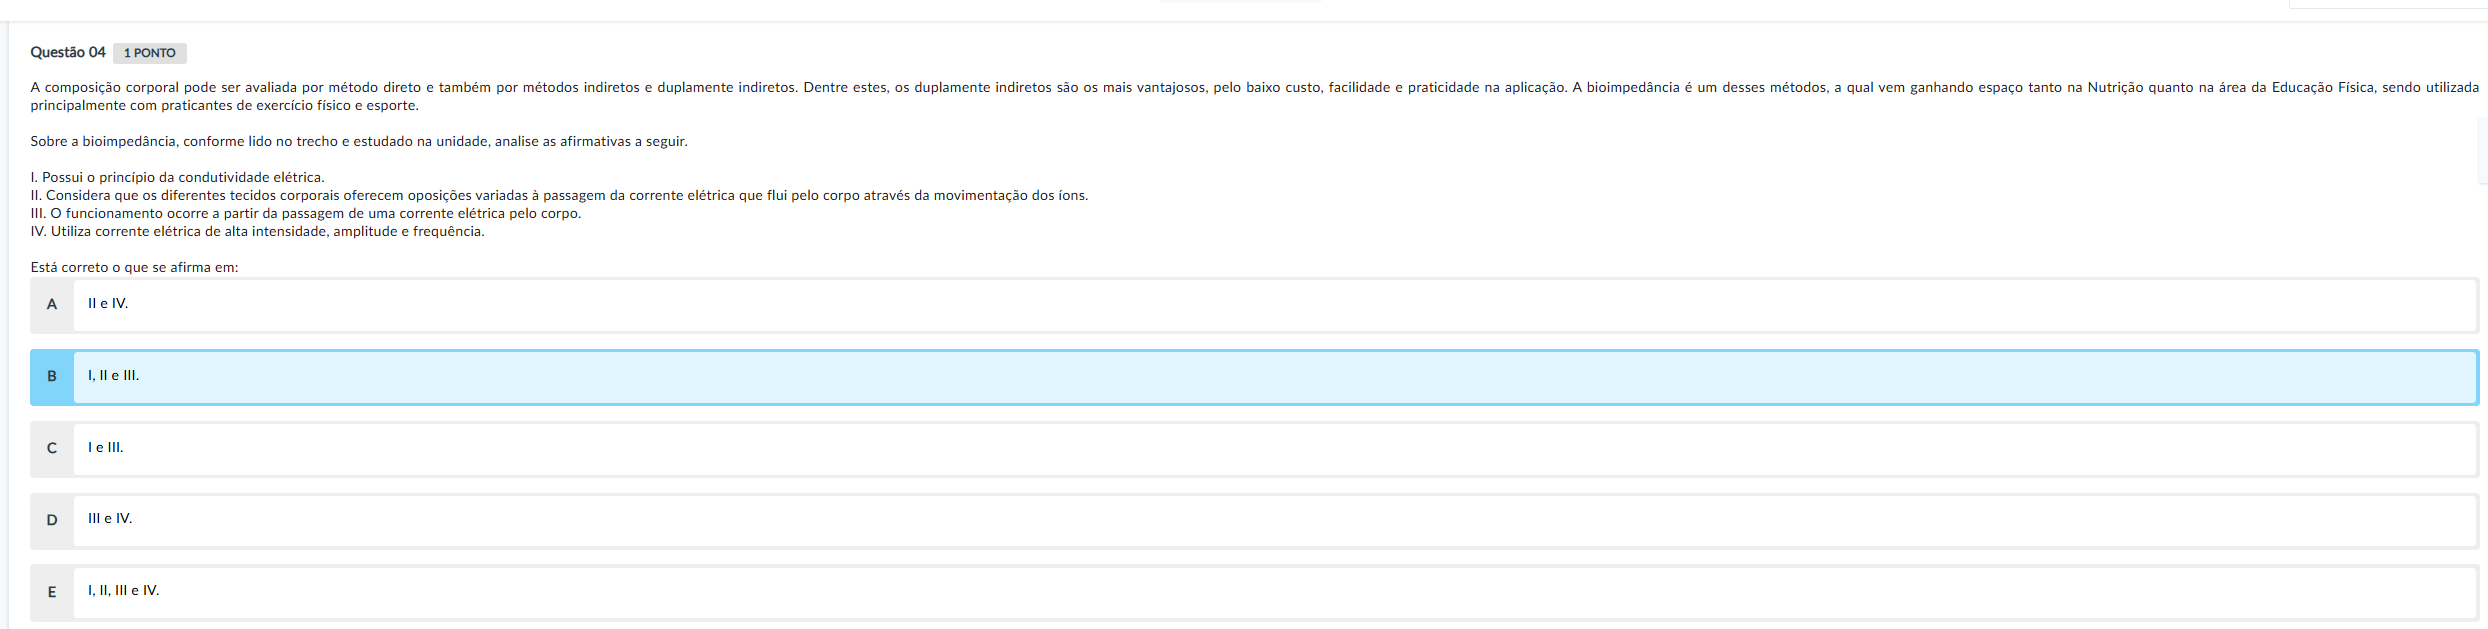Pick the answer text 'I e III.'
The image size is (2488, 629).
pyautogui.click(x=106, y=448)
